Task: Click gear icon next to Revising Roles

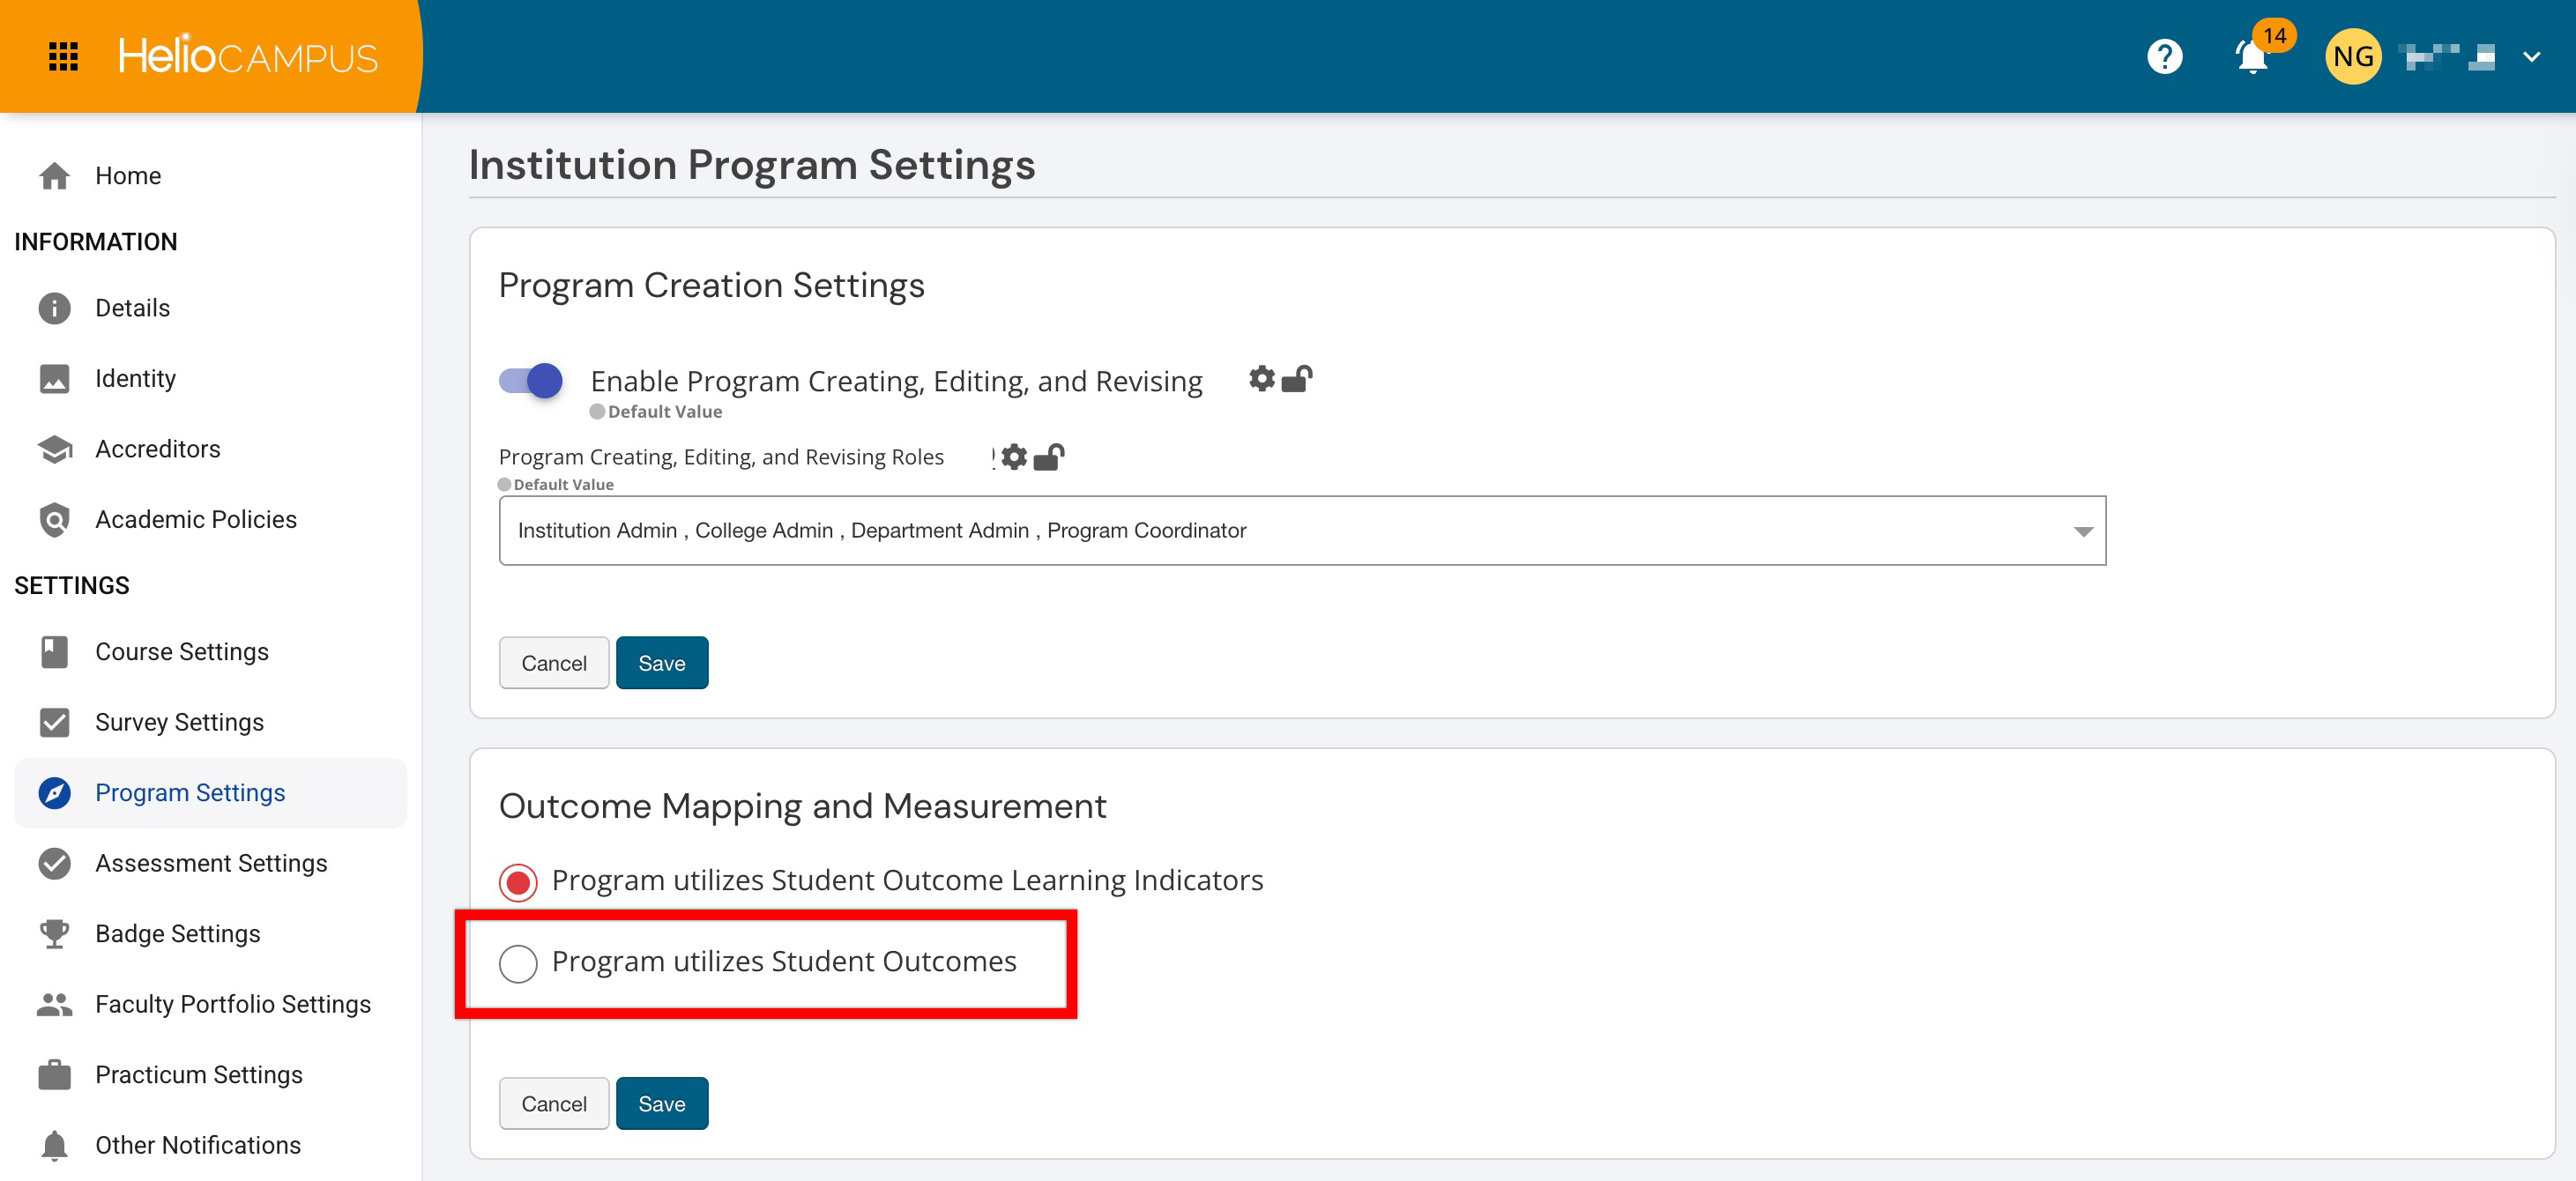Action: pyautogui.click(x=1014, y=457)
